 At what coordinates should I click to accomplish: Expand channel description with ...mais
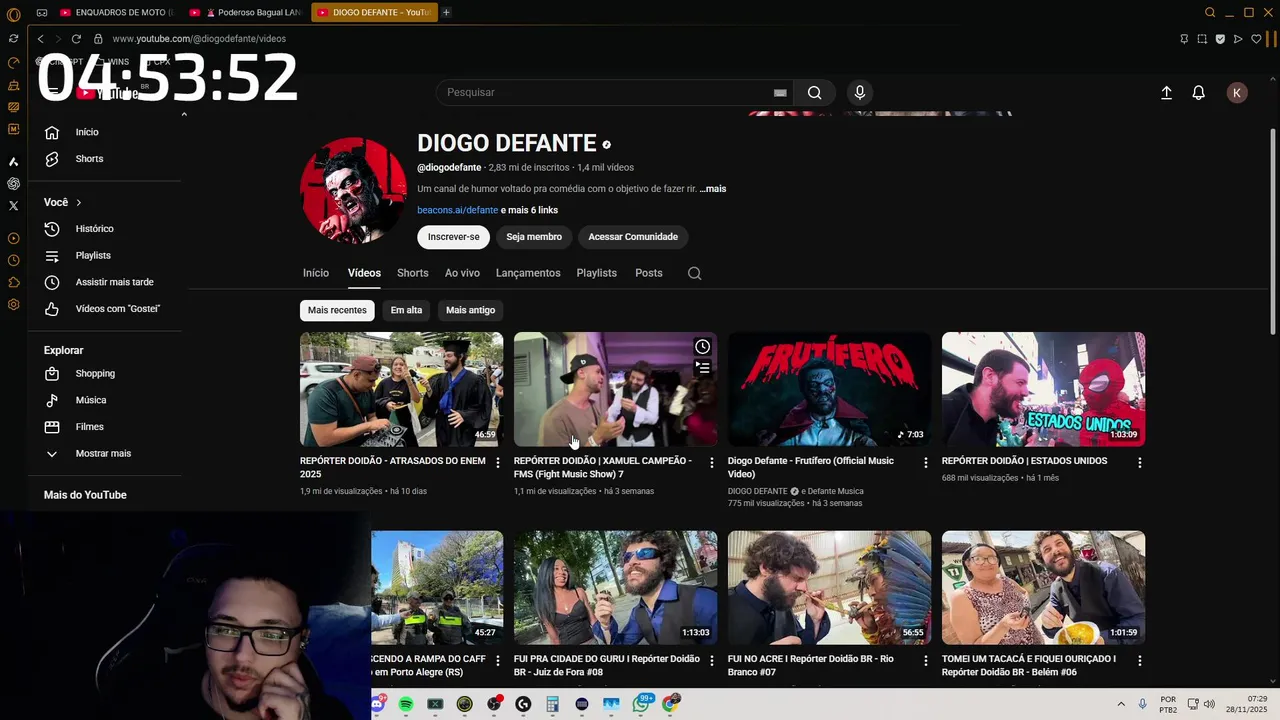713,189
